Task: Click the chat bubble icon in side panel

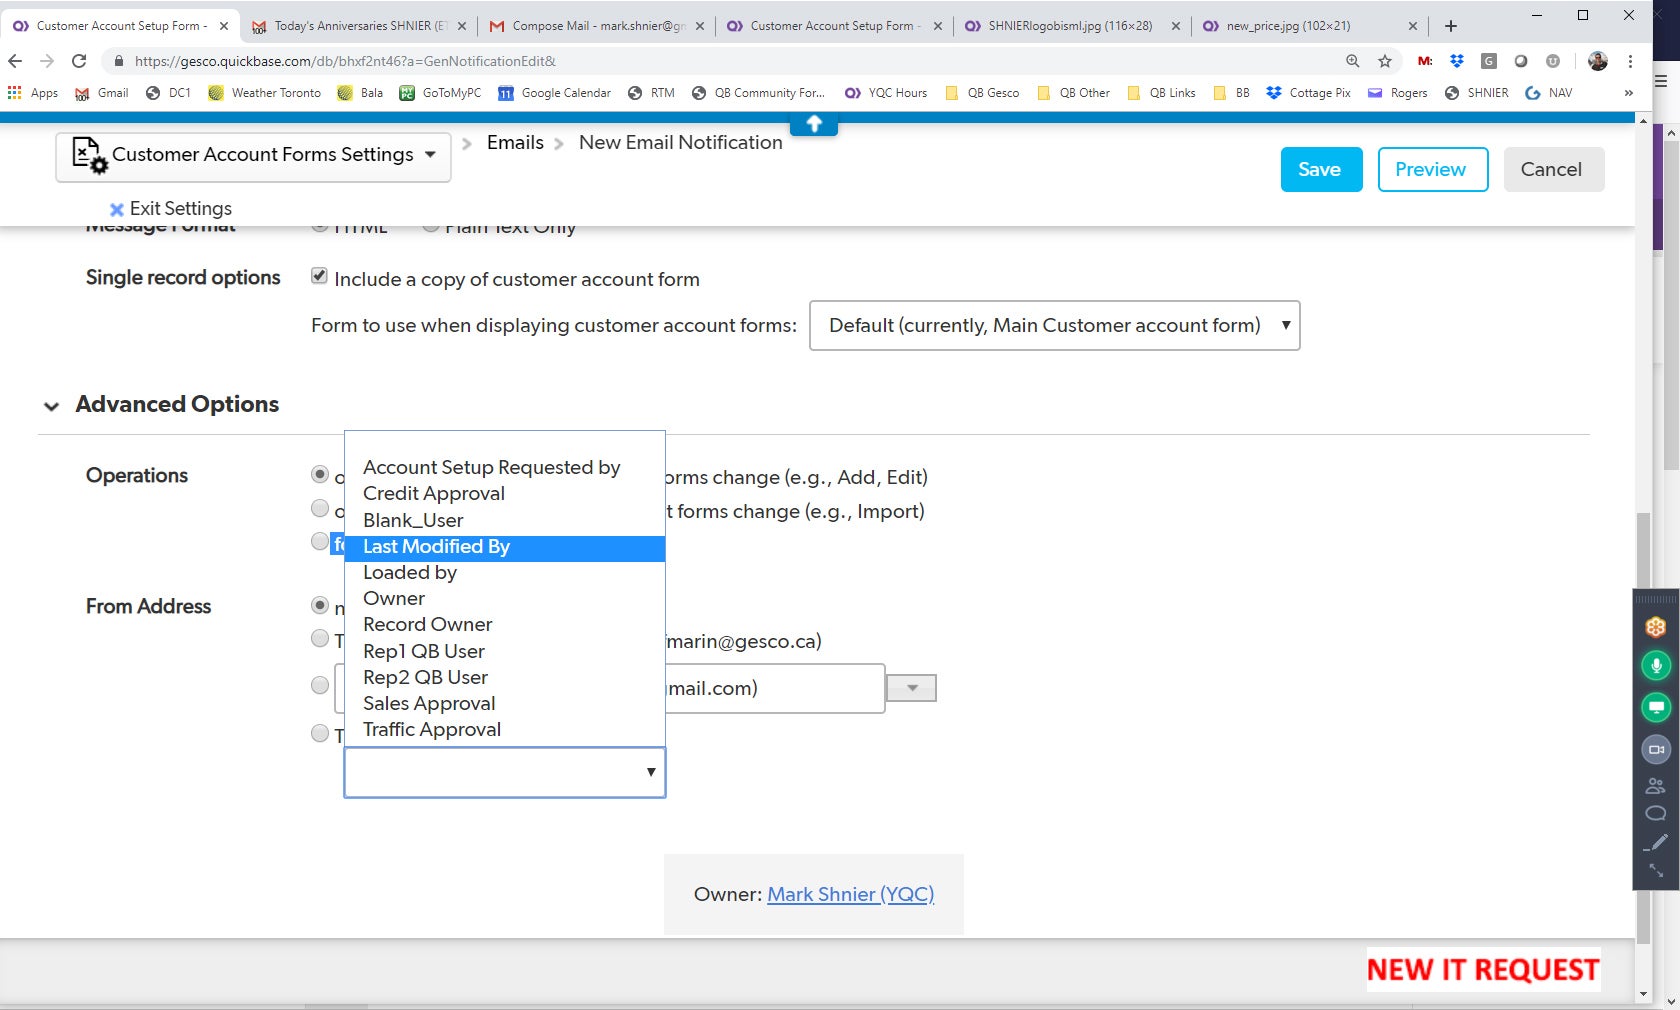Action: tap(1656, 813)
